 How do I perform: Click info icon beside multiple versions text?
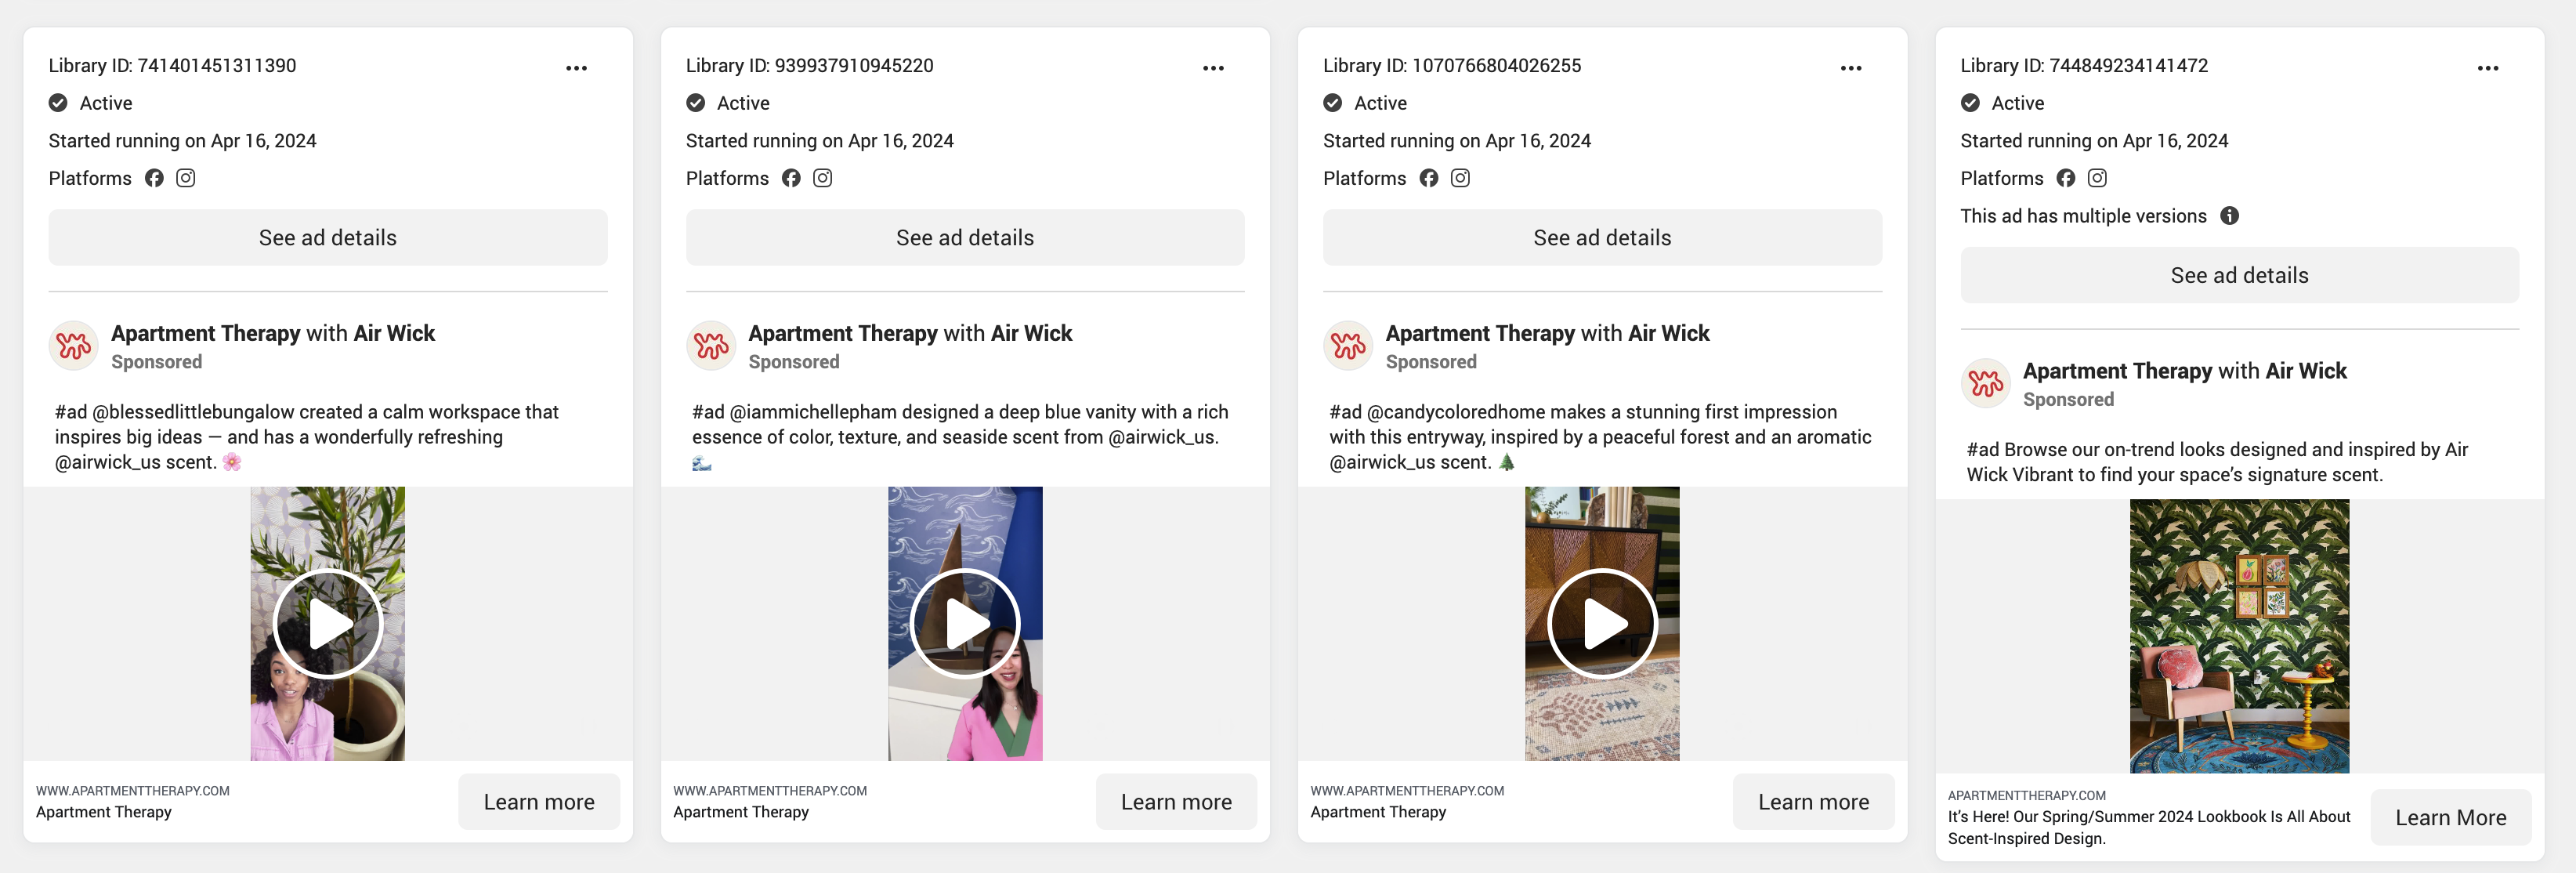(x=2229, y=216)
